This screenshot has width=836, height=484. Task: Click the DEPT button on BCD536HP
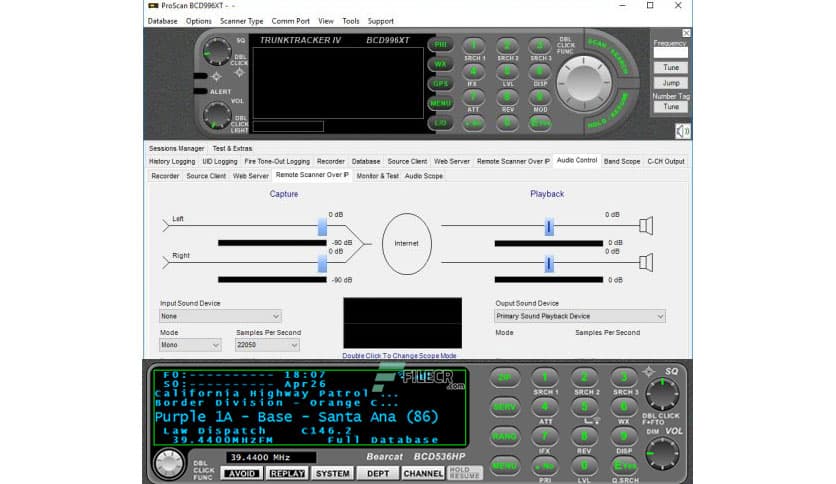tap(378, 473)
